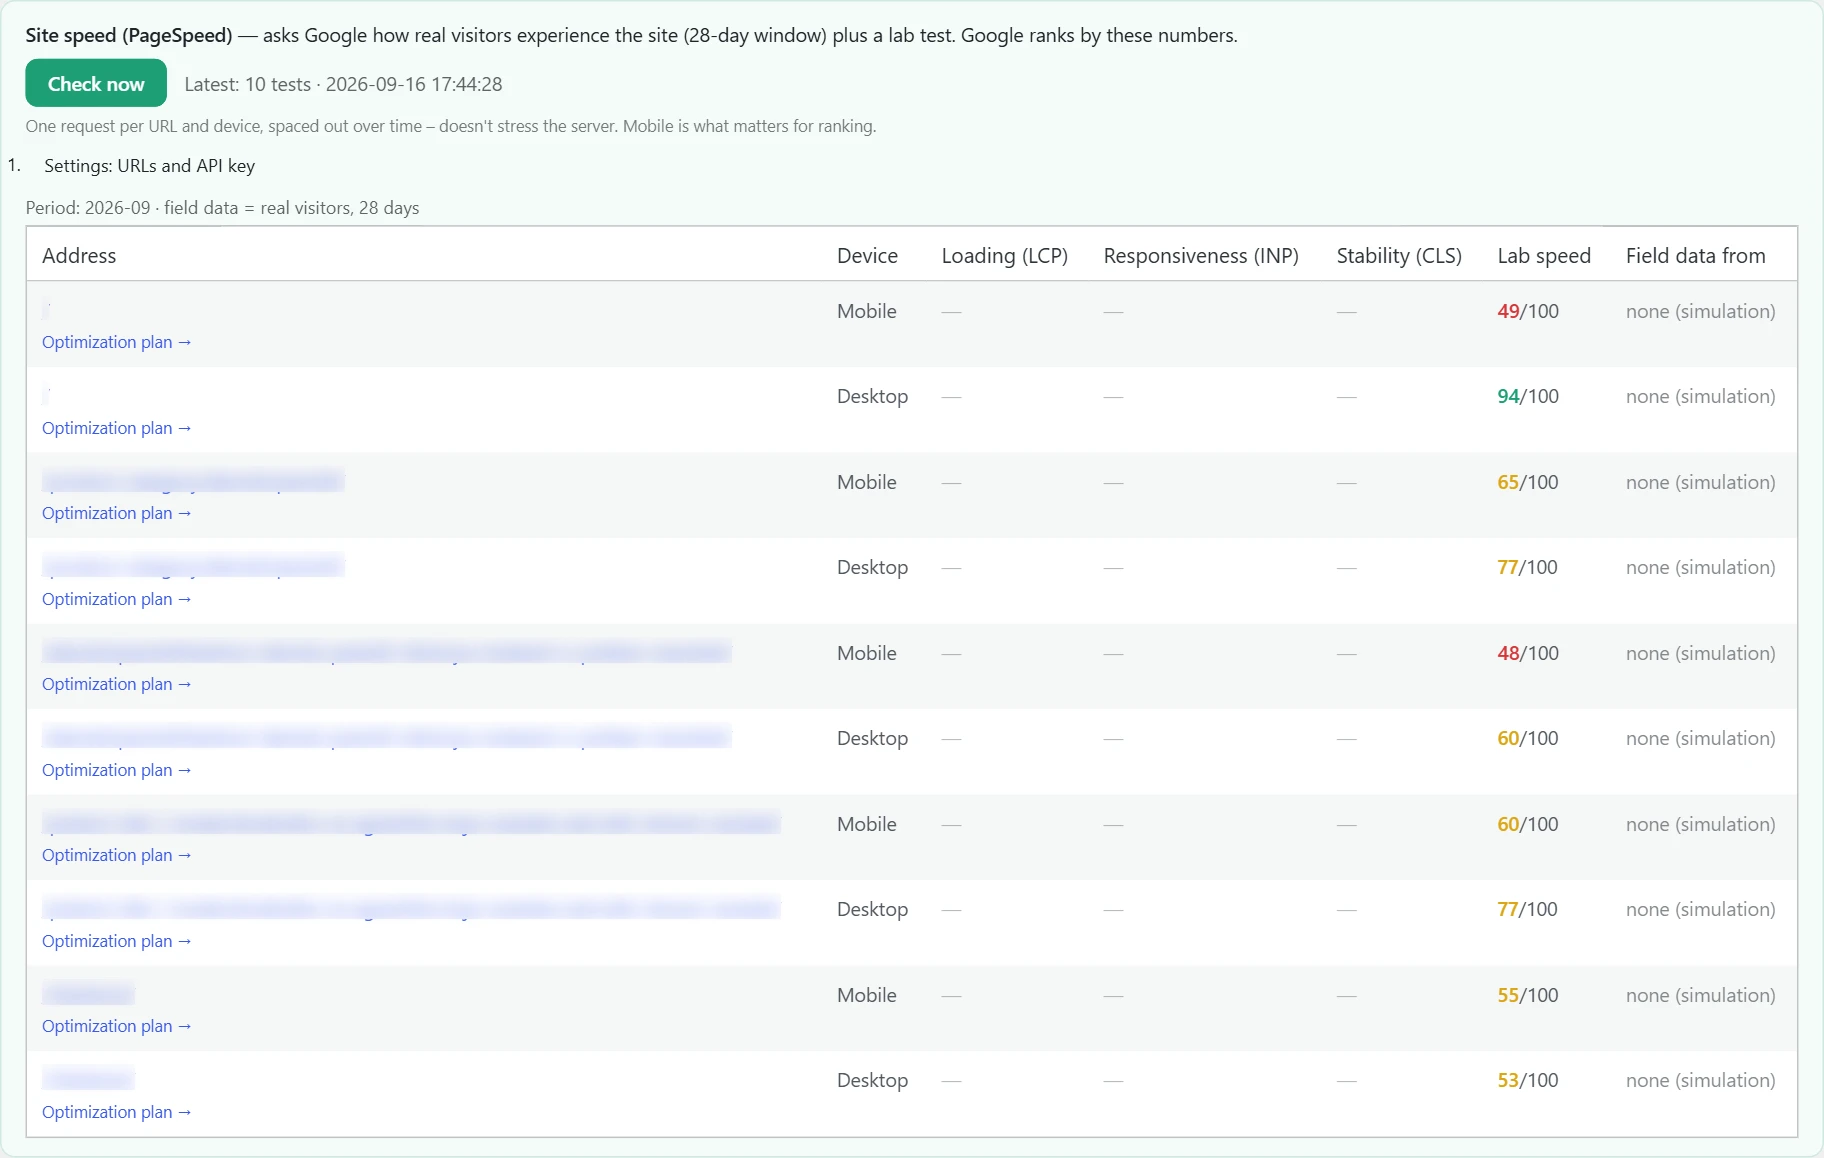Click the green Check now button
Image resolution: width=1824 pixels, height=1158 pixels.
[96, 84]
